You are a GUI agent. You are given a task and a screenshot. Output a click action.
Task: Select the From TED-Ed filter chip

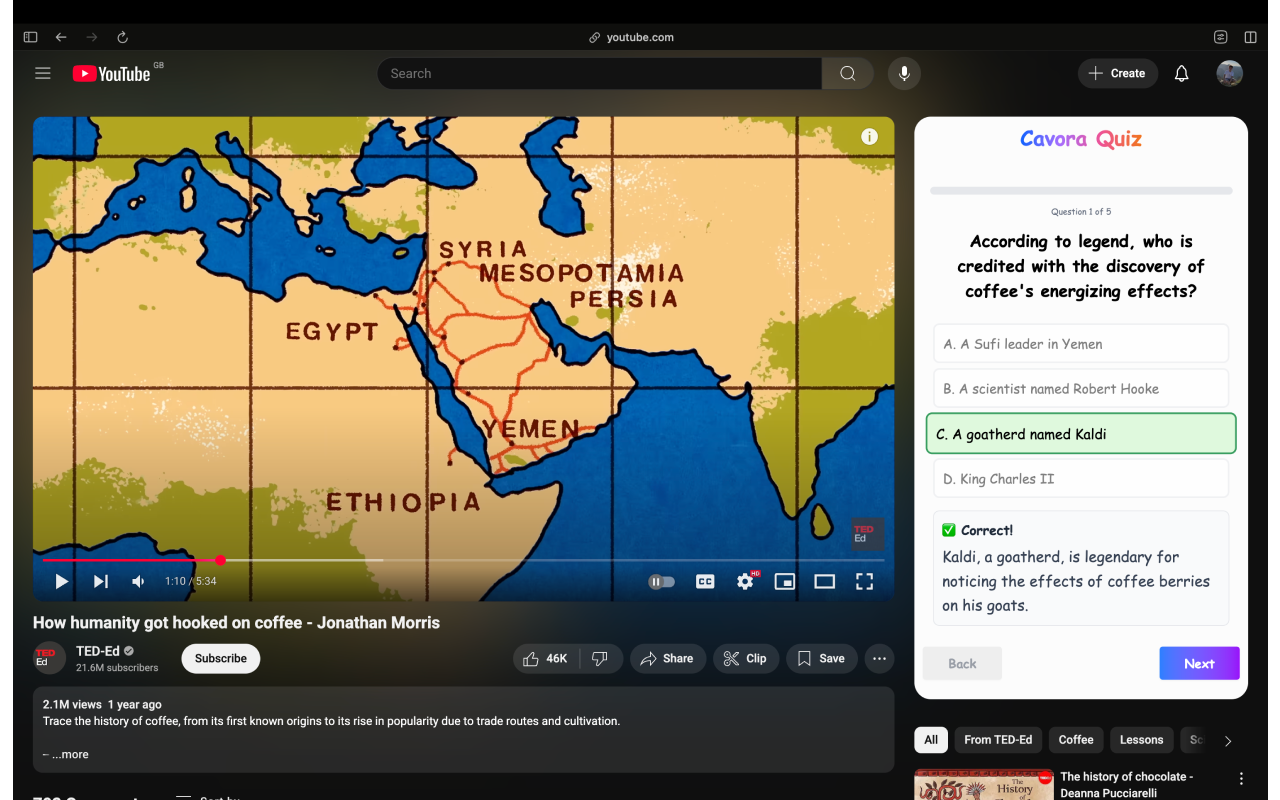click(998, 740)
